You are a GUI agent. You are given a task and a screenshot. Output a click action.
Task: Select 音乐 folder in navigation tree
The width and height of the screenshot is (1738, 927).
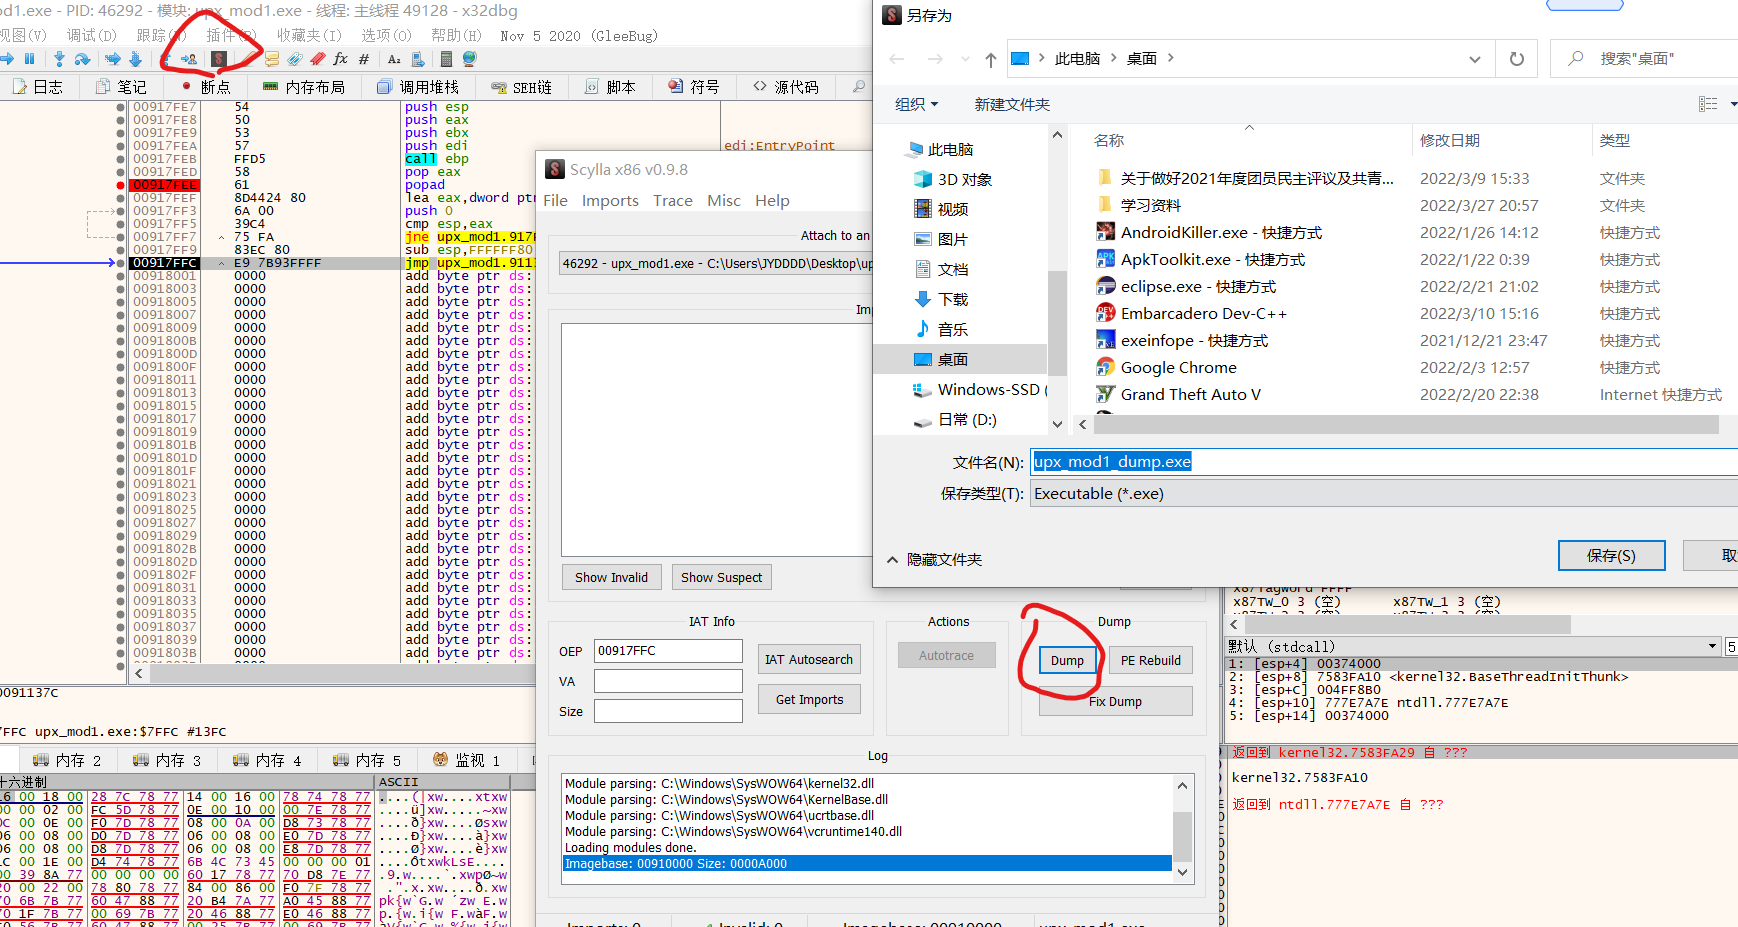tap(941, 329)
